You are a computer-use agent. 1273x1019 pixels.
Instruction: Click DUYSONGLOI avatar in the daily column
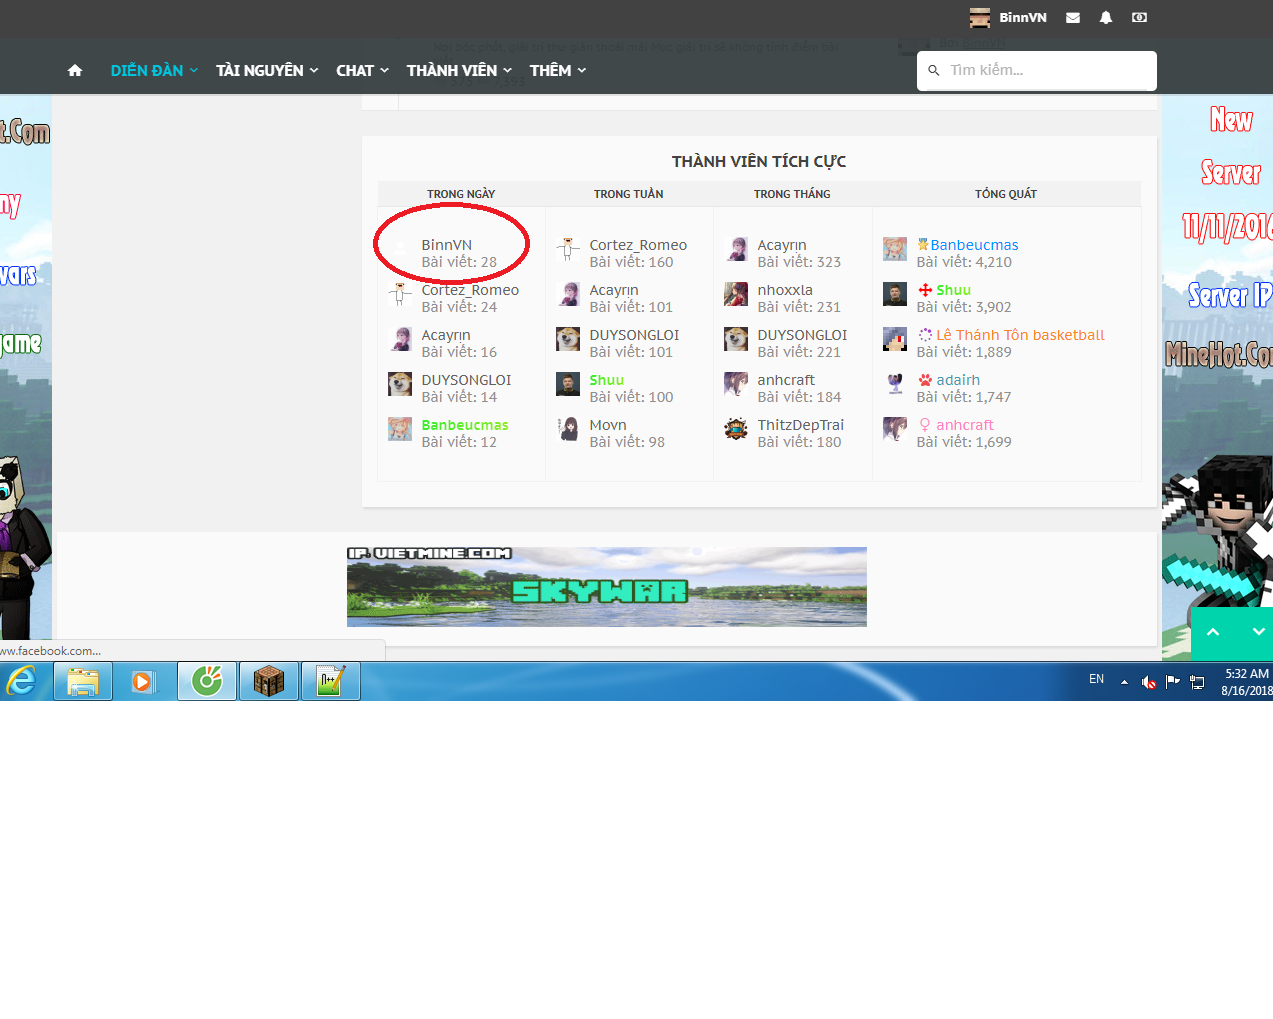pos(400,384)
